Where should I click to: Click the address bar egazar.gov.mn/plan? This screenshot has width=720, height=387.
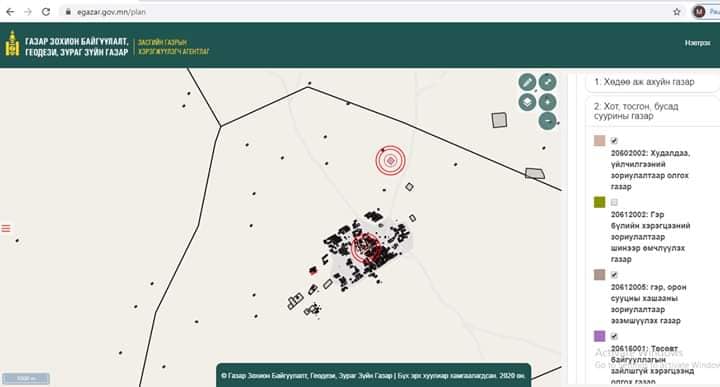point(111,12)
